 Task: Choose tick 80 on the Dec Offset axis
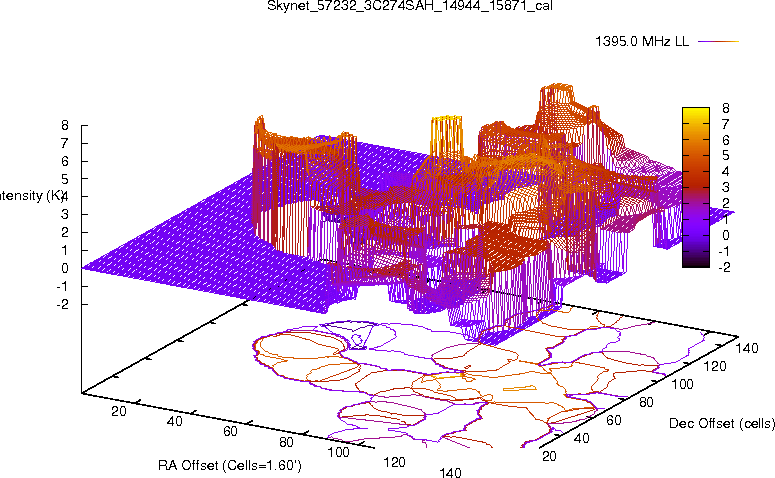click(x=646, y=402)
